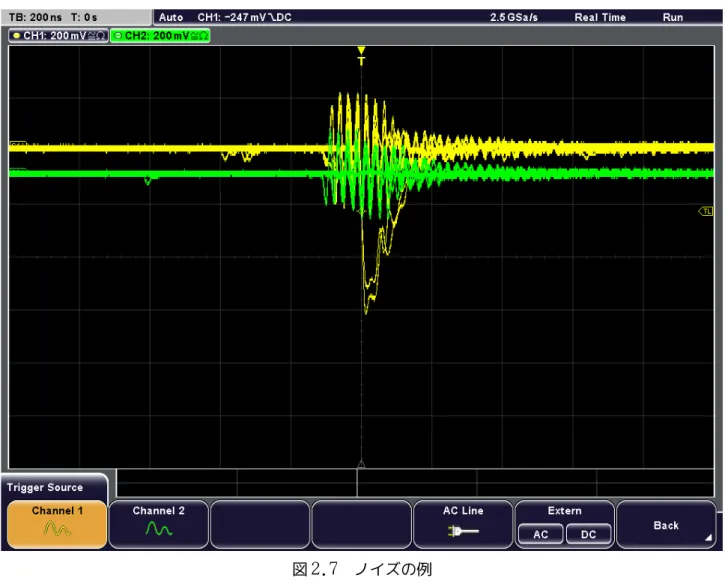This screenshot has height=584, width=725.
Task: Select the Extern AC coupling option
Action: pyautogui.click(x=541, y=535)
